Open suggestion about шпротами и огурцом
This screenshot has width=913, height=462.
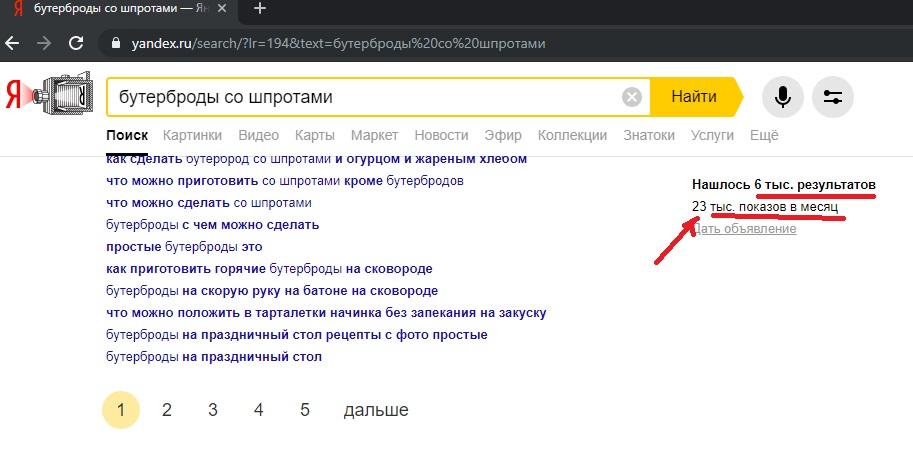click(x=316, y=160)
